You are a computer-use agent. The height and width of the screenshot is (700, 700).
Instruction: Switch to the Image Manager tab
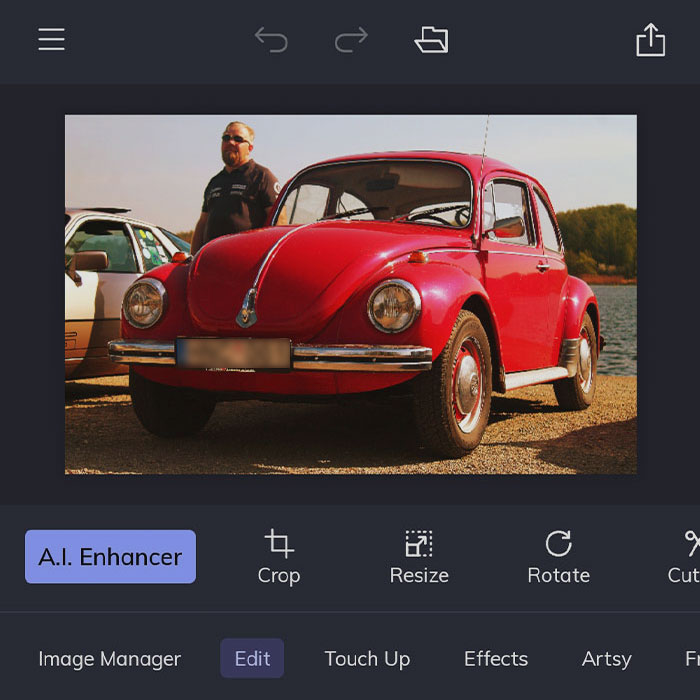[x=109, y=659]
